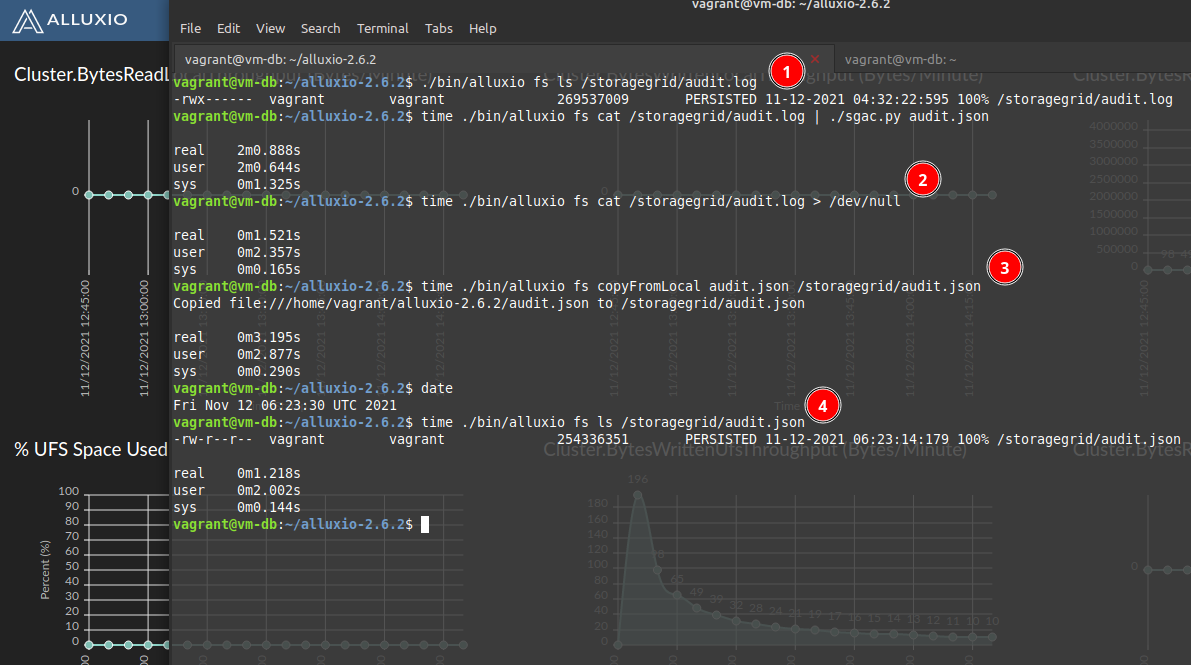Screen dimensions: 1191x665
Task: Click the file size value 269537009
Action: [x=592, y=100]
